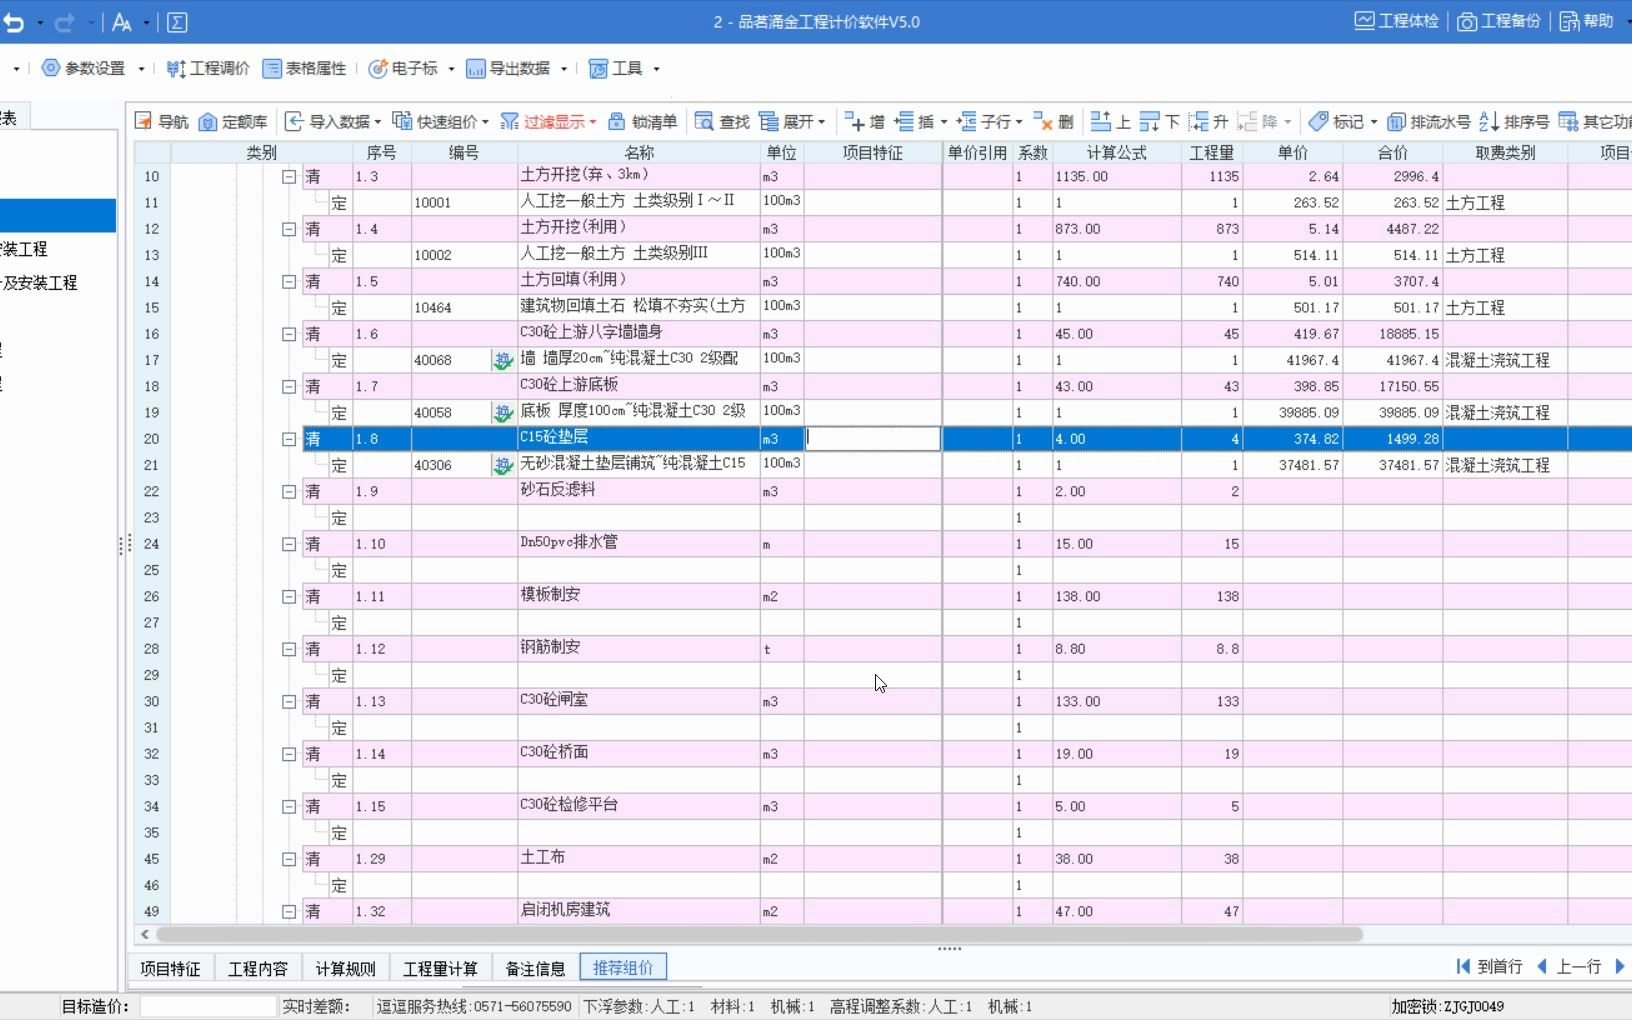The height and width of the screenshot is (1020, 1632).
Task: Collapse row 1.3 土方开挖(弃、3km)
Action: (x=289, y=176)
